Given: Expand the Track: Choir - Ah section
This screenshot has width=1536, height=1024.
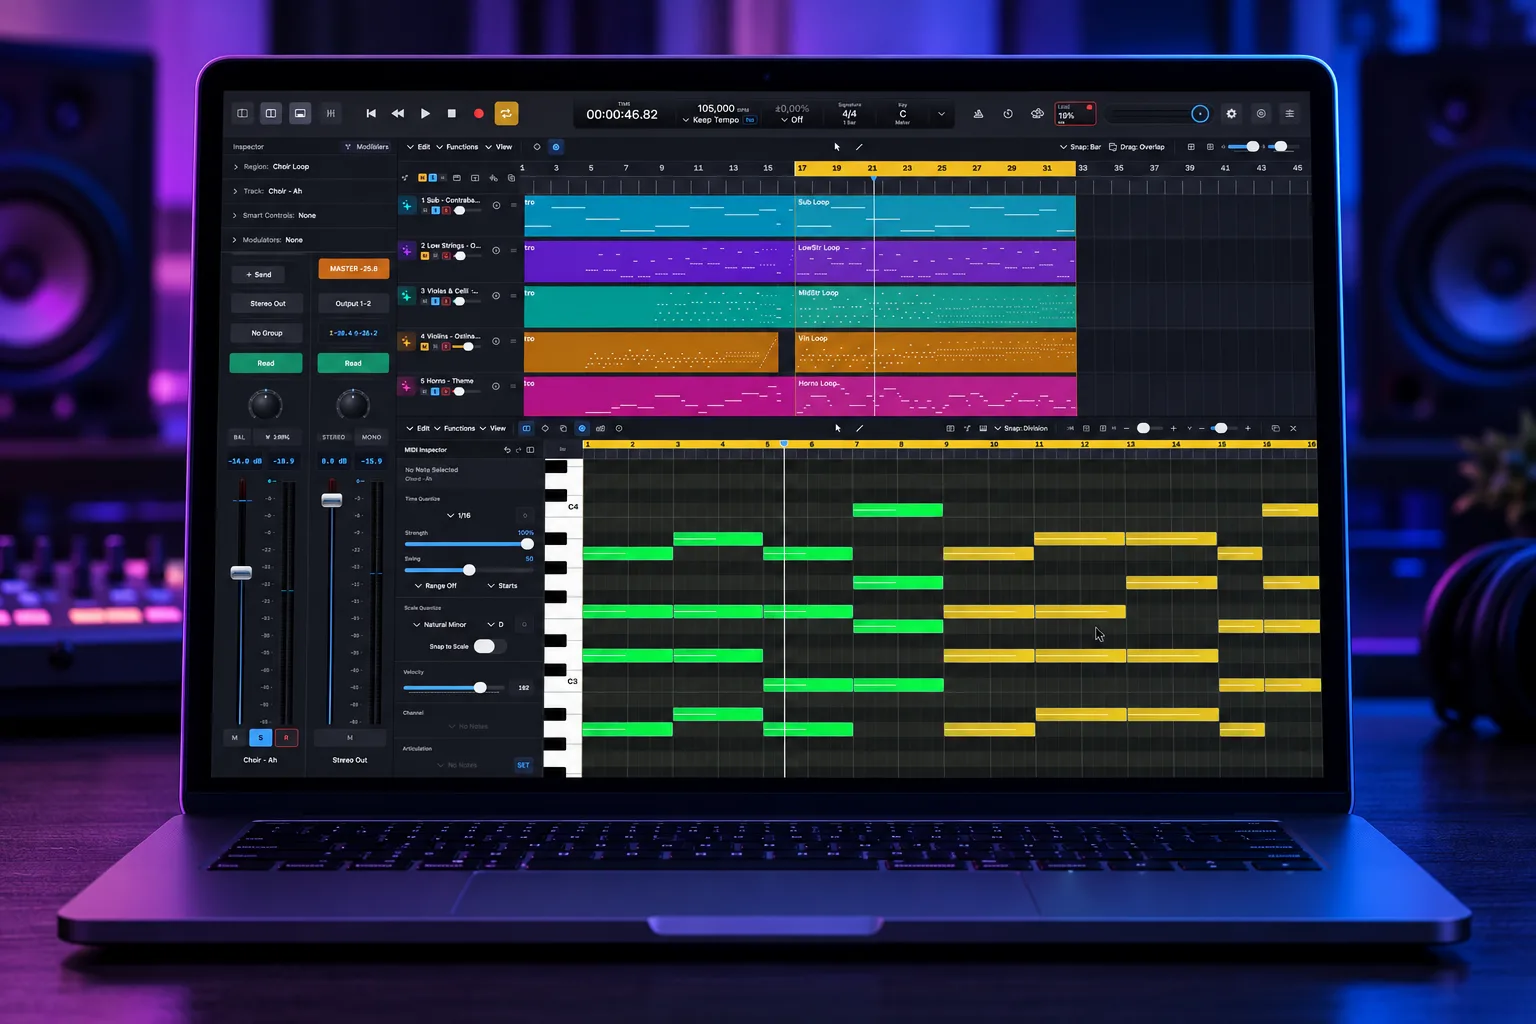Looking at the screenshot, I should pyautogui.click(x=268, y=191).
